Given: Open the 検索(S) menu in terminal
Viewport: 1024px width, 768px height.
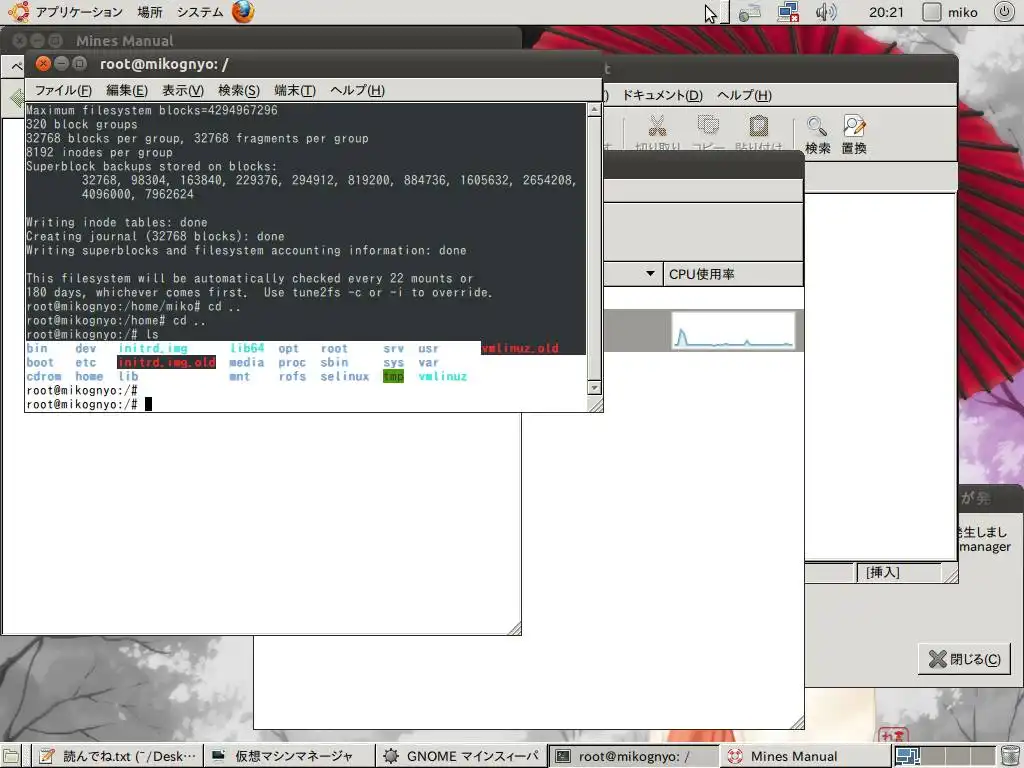Looking at the screenshot, I should [x=239, y=90].
